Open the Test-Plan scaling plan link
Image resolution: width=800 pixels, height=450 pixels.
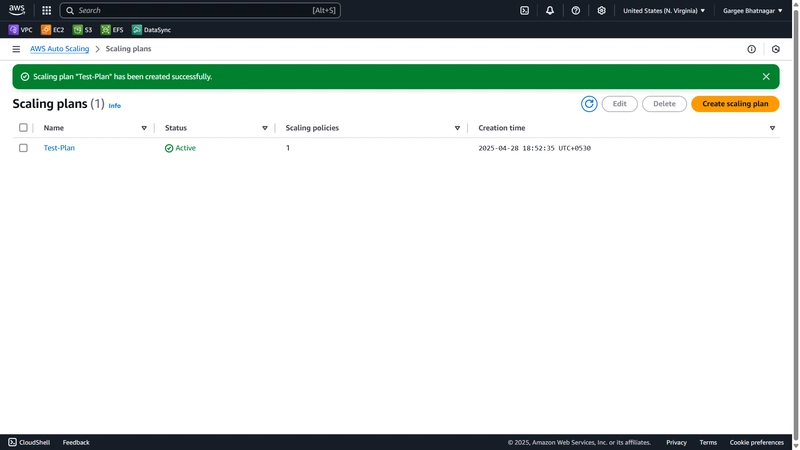coord(59,147)
